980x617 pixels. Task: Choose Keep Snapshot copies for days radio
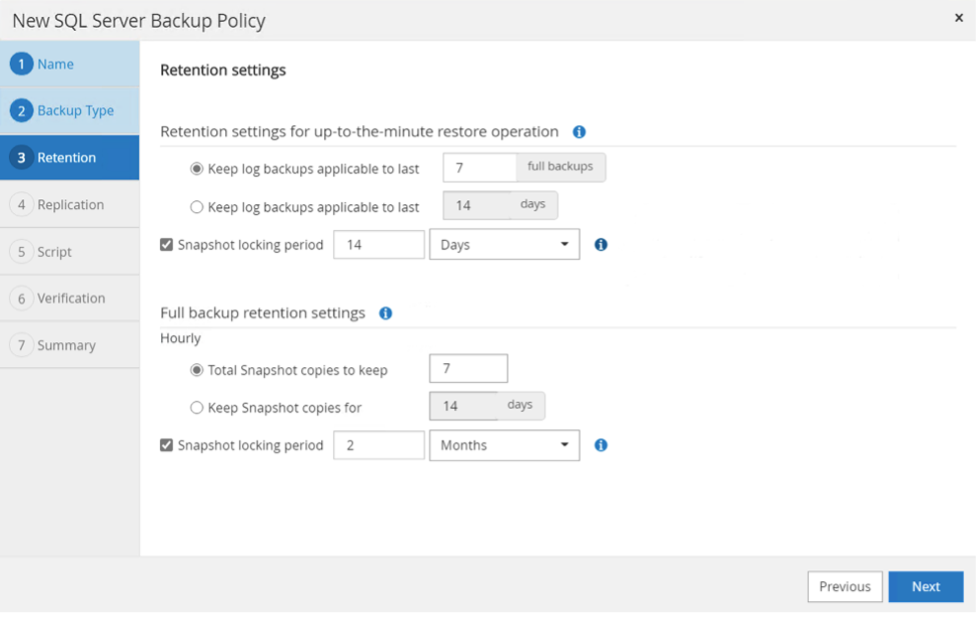[196, 408]
